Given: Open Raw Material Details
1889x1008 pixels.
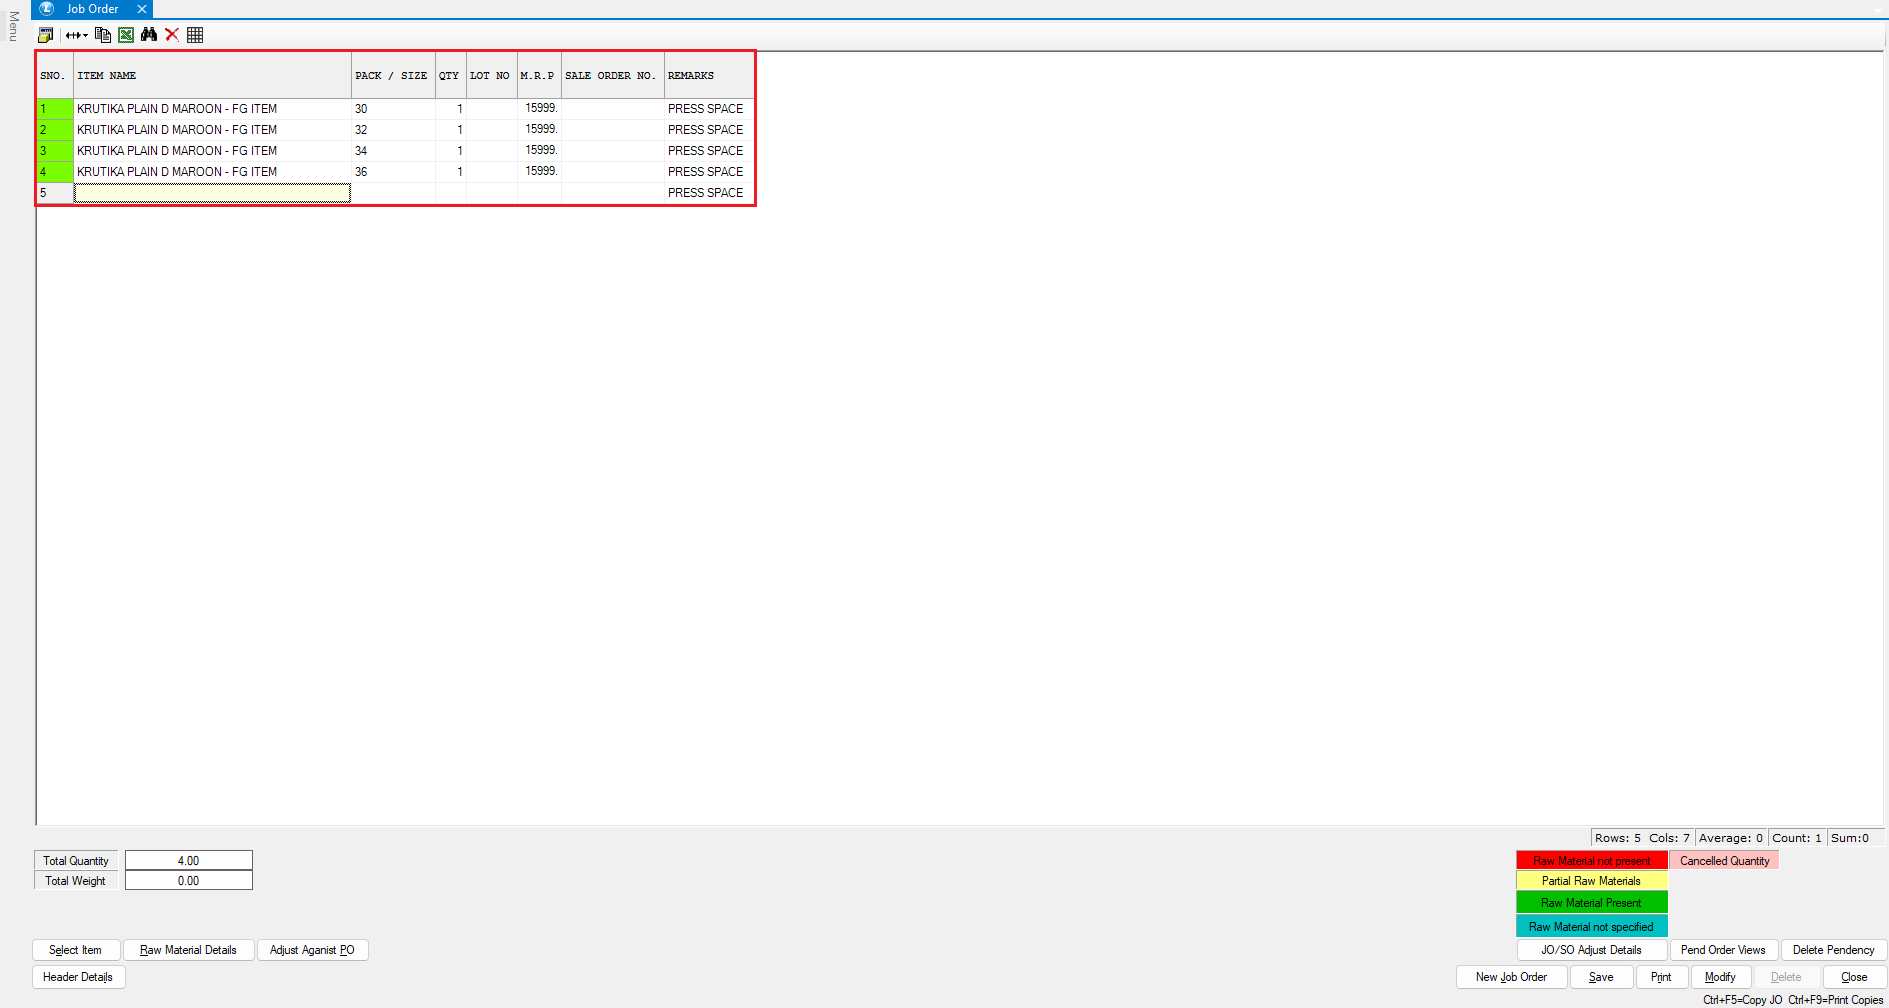Looking at the screenshot, I should pos(188,950).
